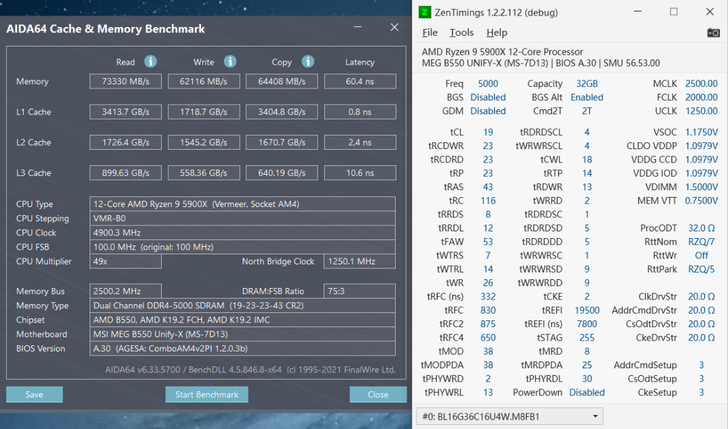Screen dimensions: 728x429
Task: Click the Capacity value 32GB in ZenTimings
Action: point(587,84)
